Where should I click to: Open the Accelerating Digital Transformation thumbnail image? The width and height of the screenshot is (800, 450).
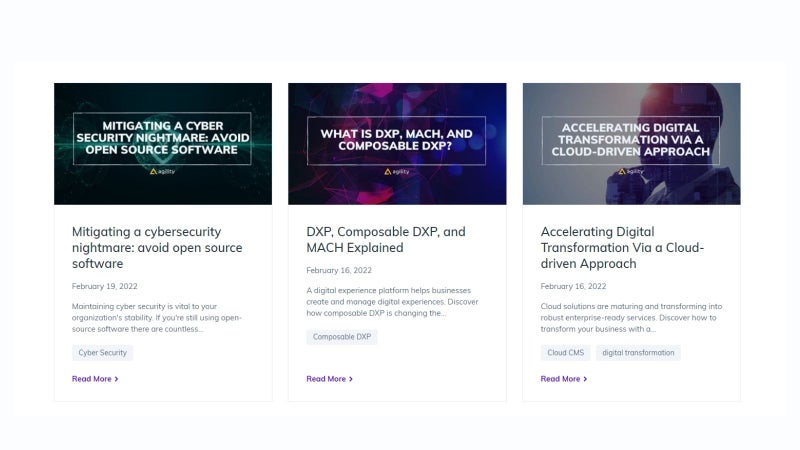click(632, 144)
